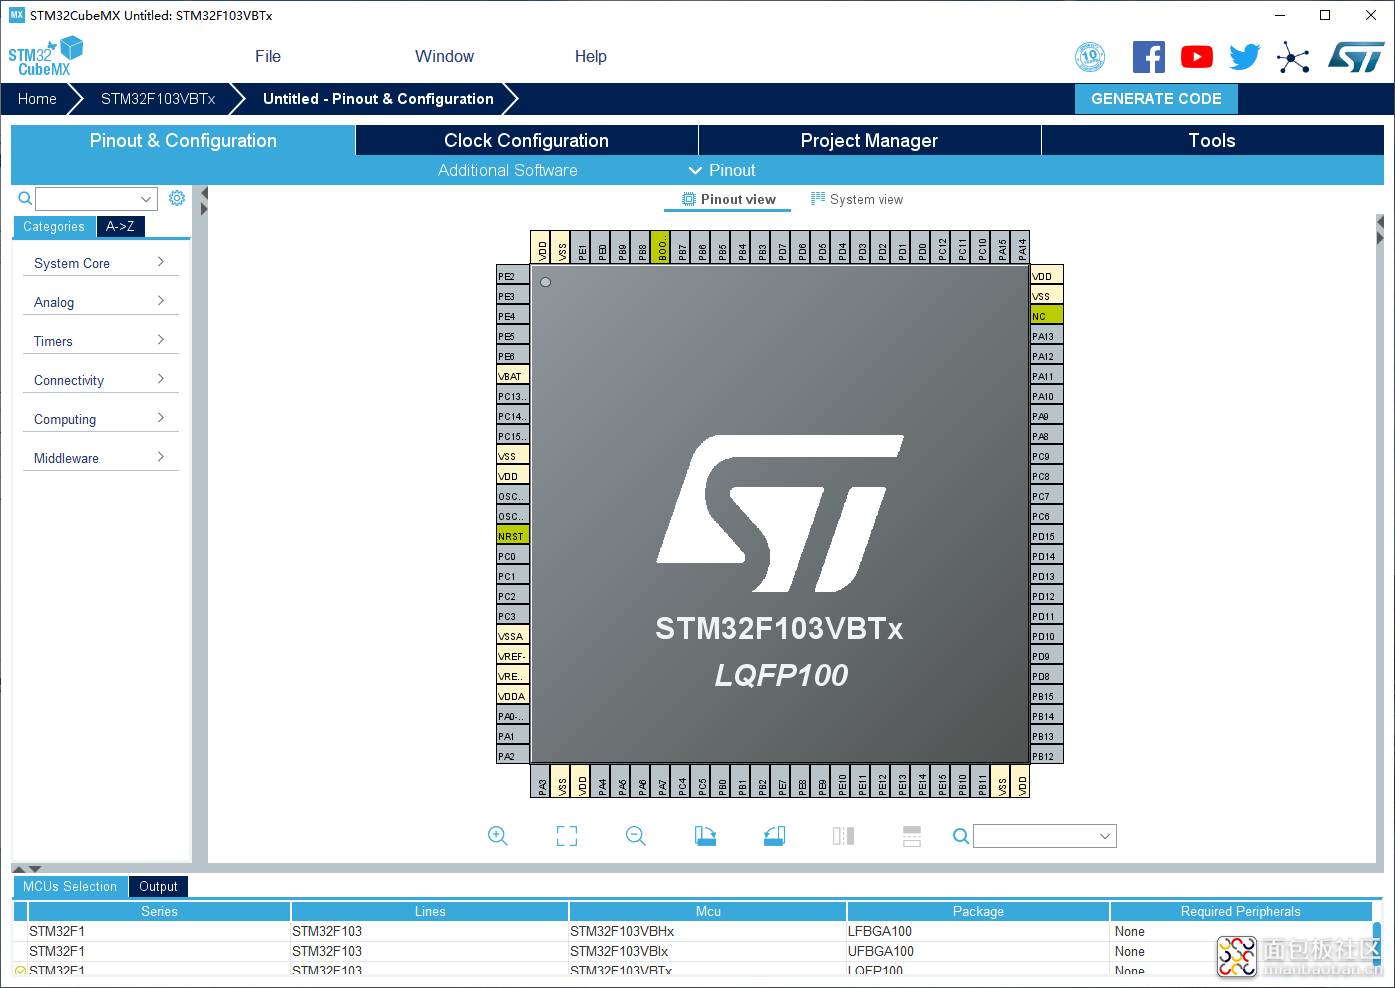
Task: Click the 10-year anniversary badge icon
Action: pyautogui.click(x=1090, y=57)
